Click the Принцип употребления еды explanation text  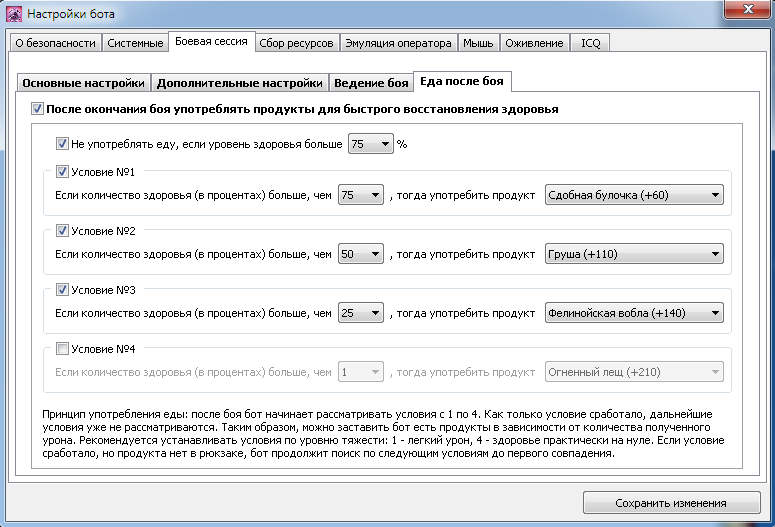click(383, 434)
